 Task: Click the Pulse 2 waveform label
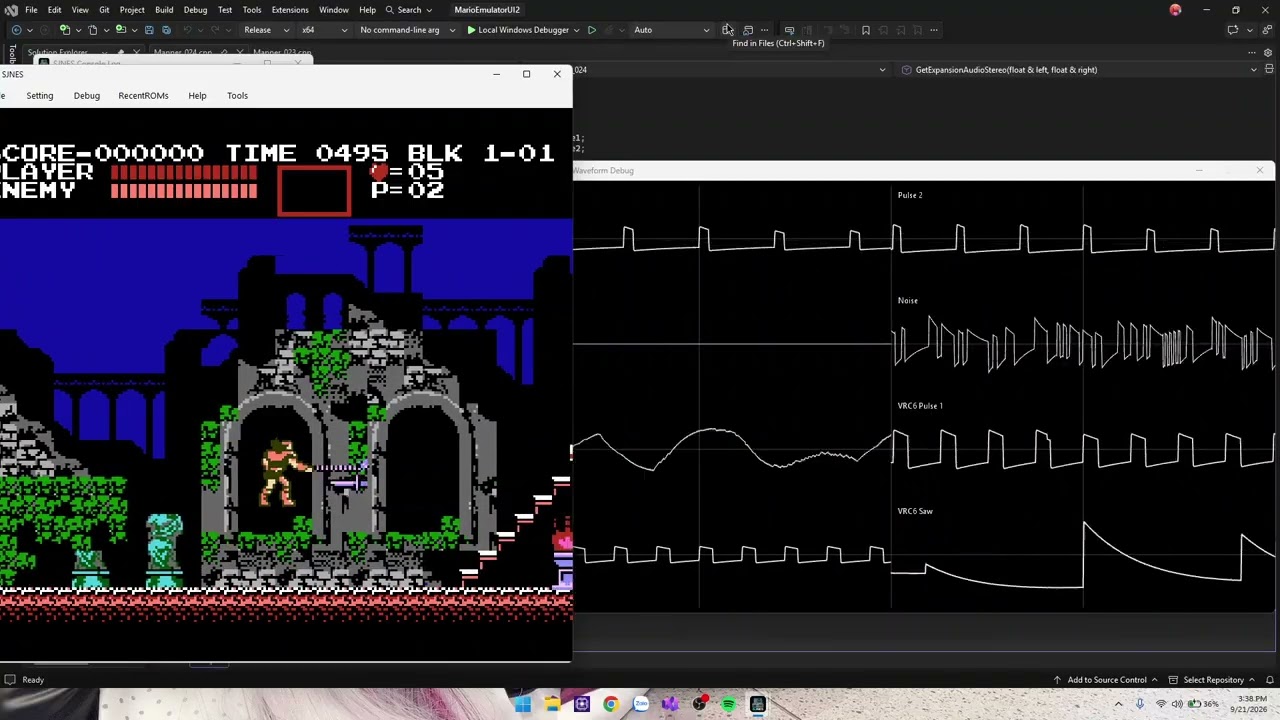click(910, 195)
